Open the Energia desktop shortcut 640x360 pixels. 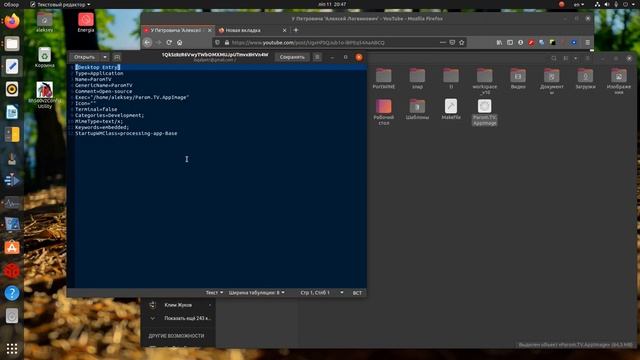(x=86, y=22)
